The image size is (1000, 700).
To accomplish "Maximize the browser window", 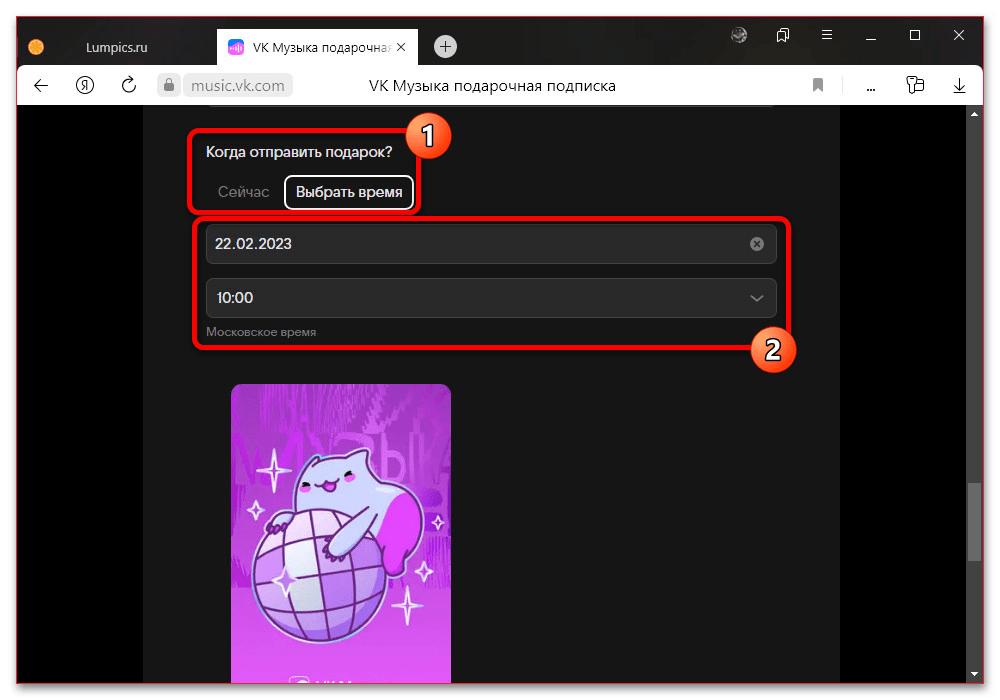I will [915, 35].
